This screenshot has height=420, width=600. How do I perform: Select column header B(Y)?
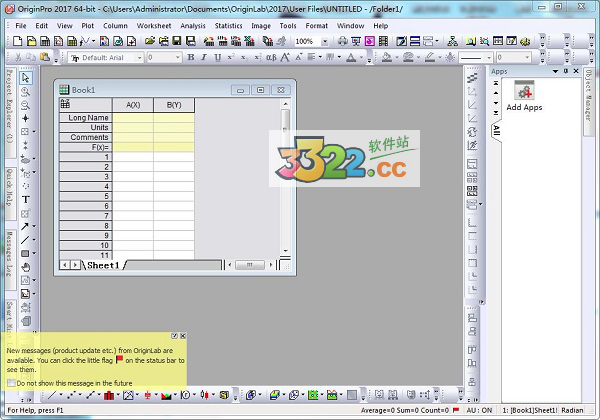pos(173,105)
